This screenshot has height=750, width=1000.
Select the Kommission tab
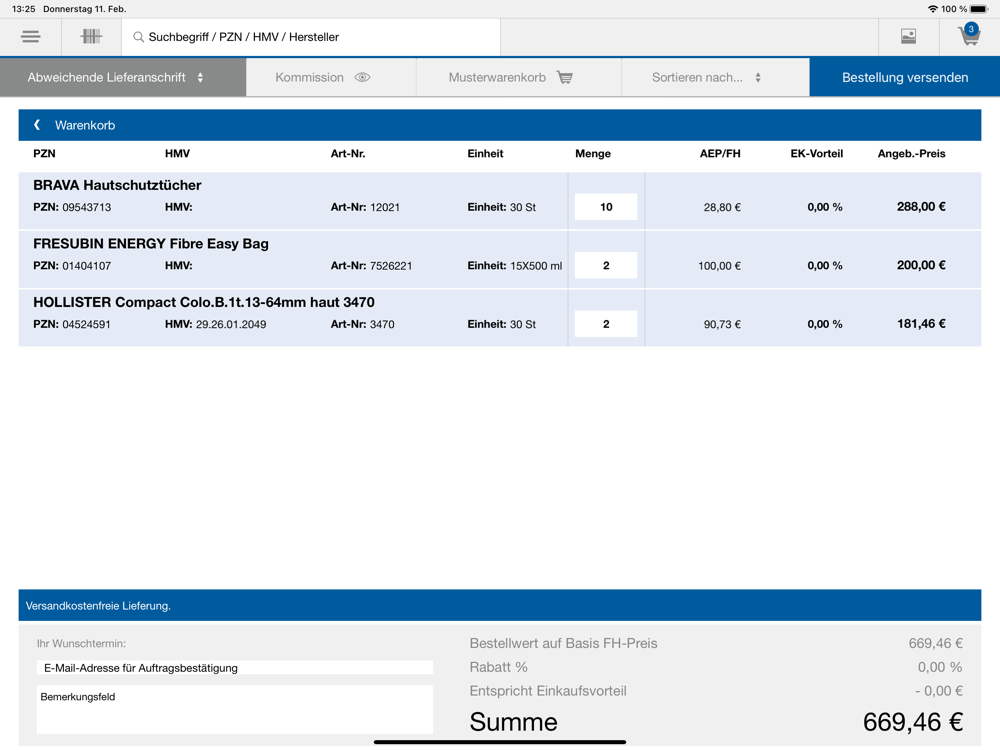331,77
